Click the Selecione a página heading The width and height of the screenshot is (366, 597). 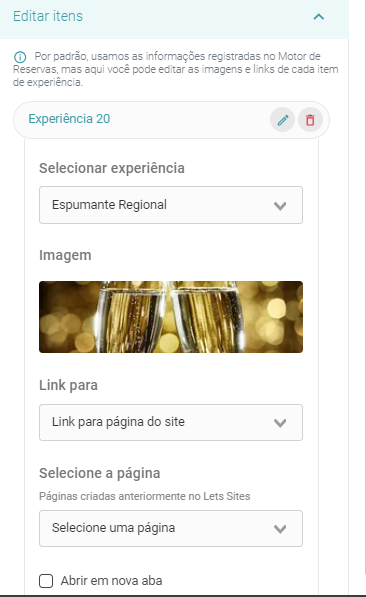pos(100,473)
